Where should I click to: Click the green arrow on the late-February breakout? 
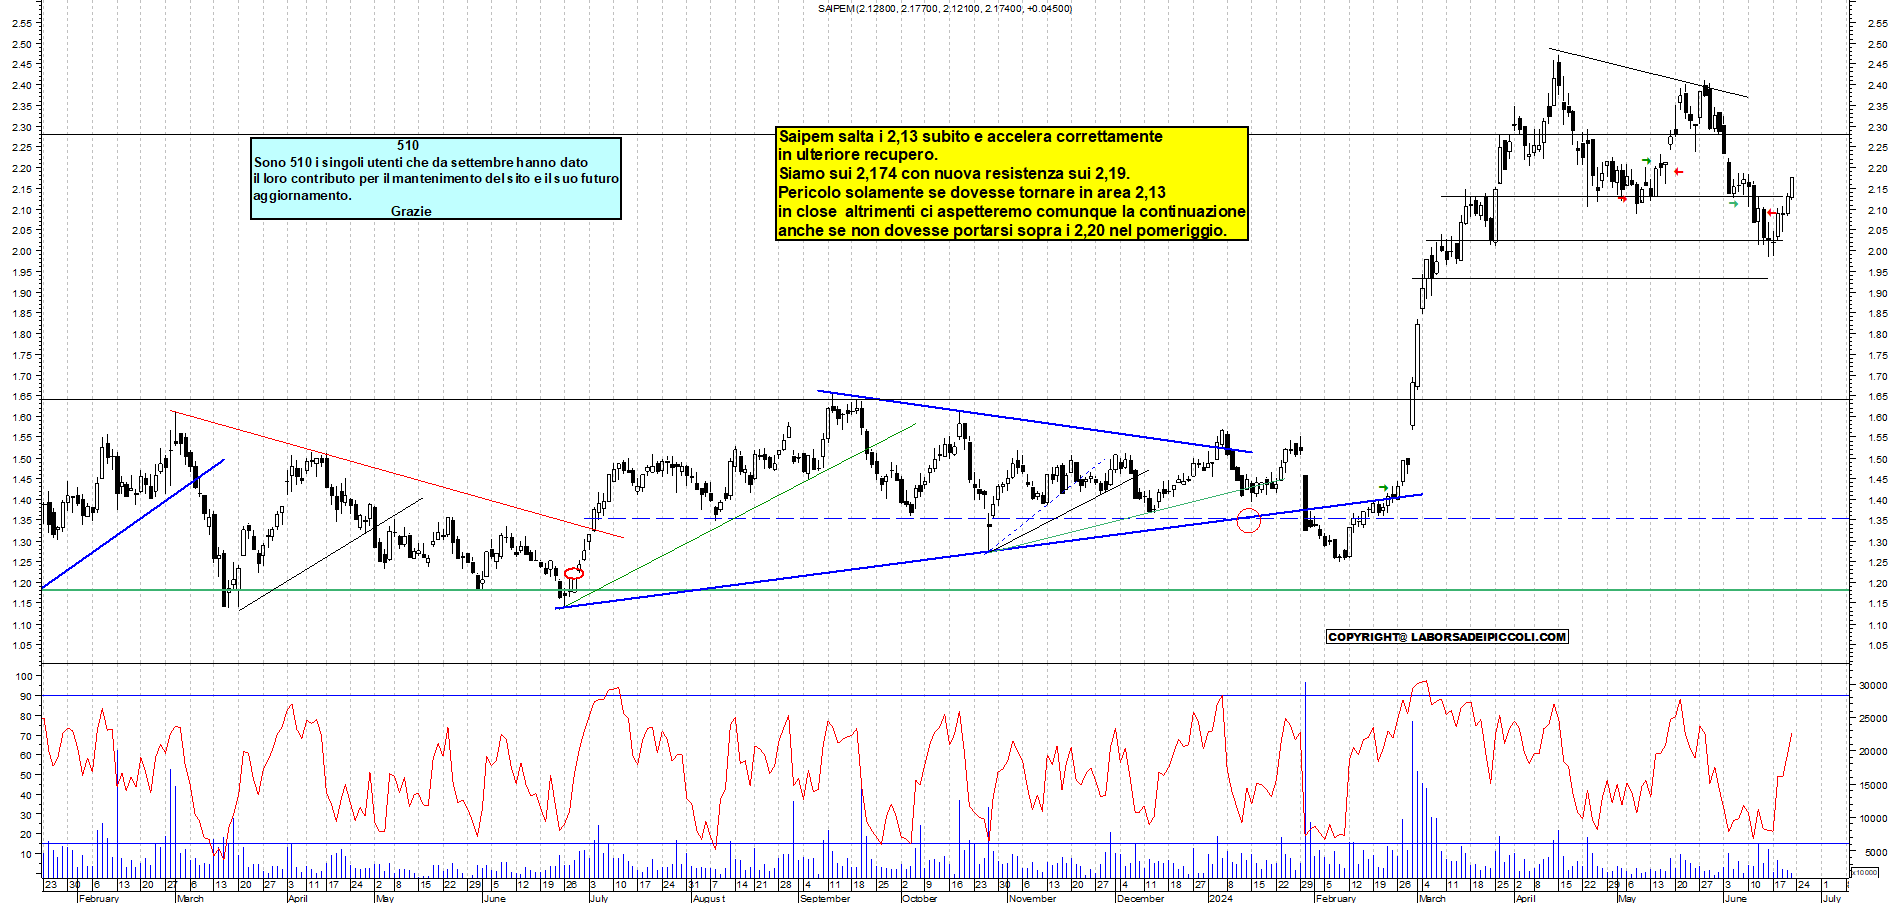tap(1384, 488)
